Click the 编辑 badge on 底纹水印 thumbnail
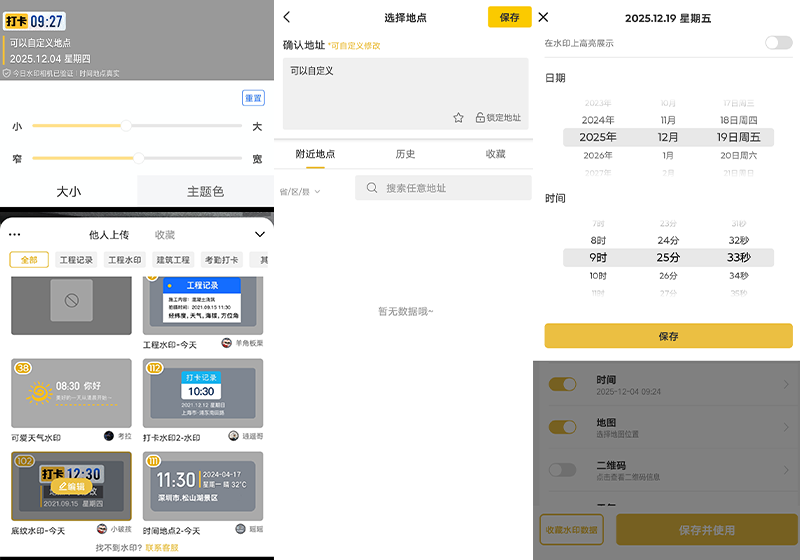This screenshot has width=800, height=560. tap(71, 486)
